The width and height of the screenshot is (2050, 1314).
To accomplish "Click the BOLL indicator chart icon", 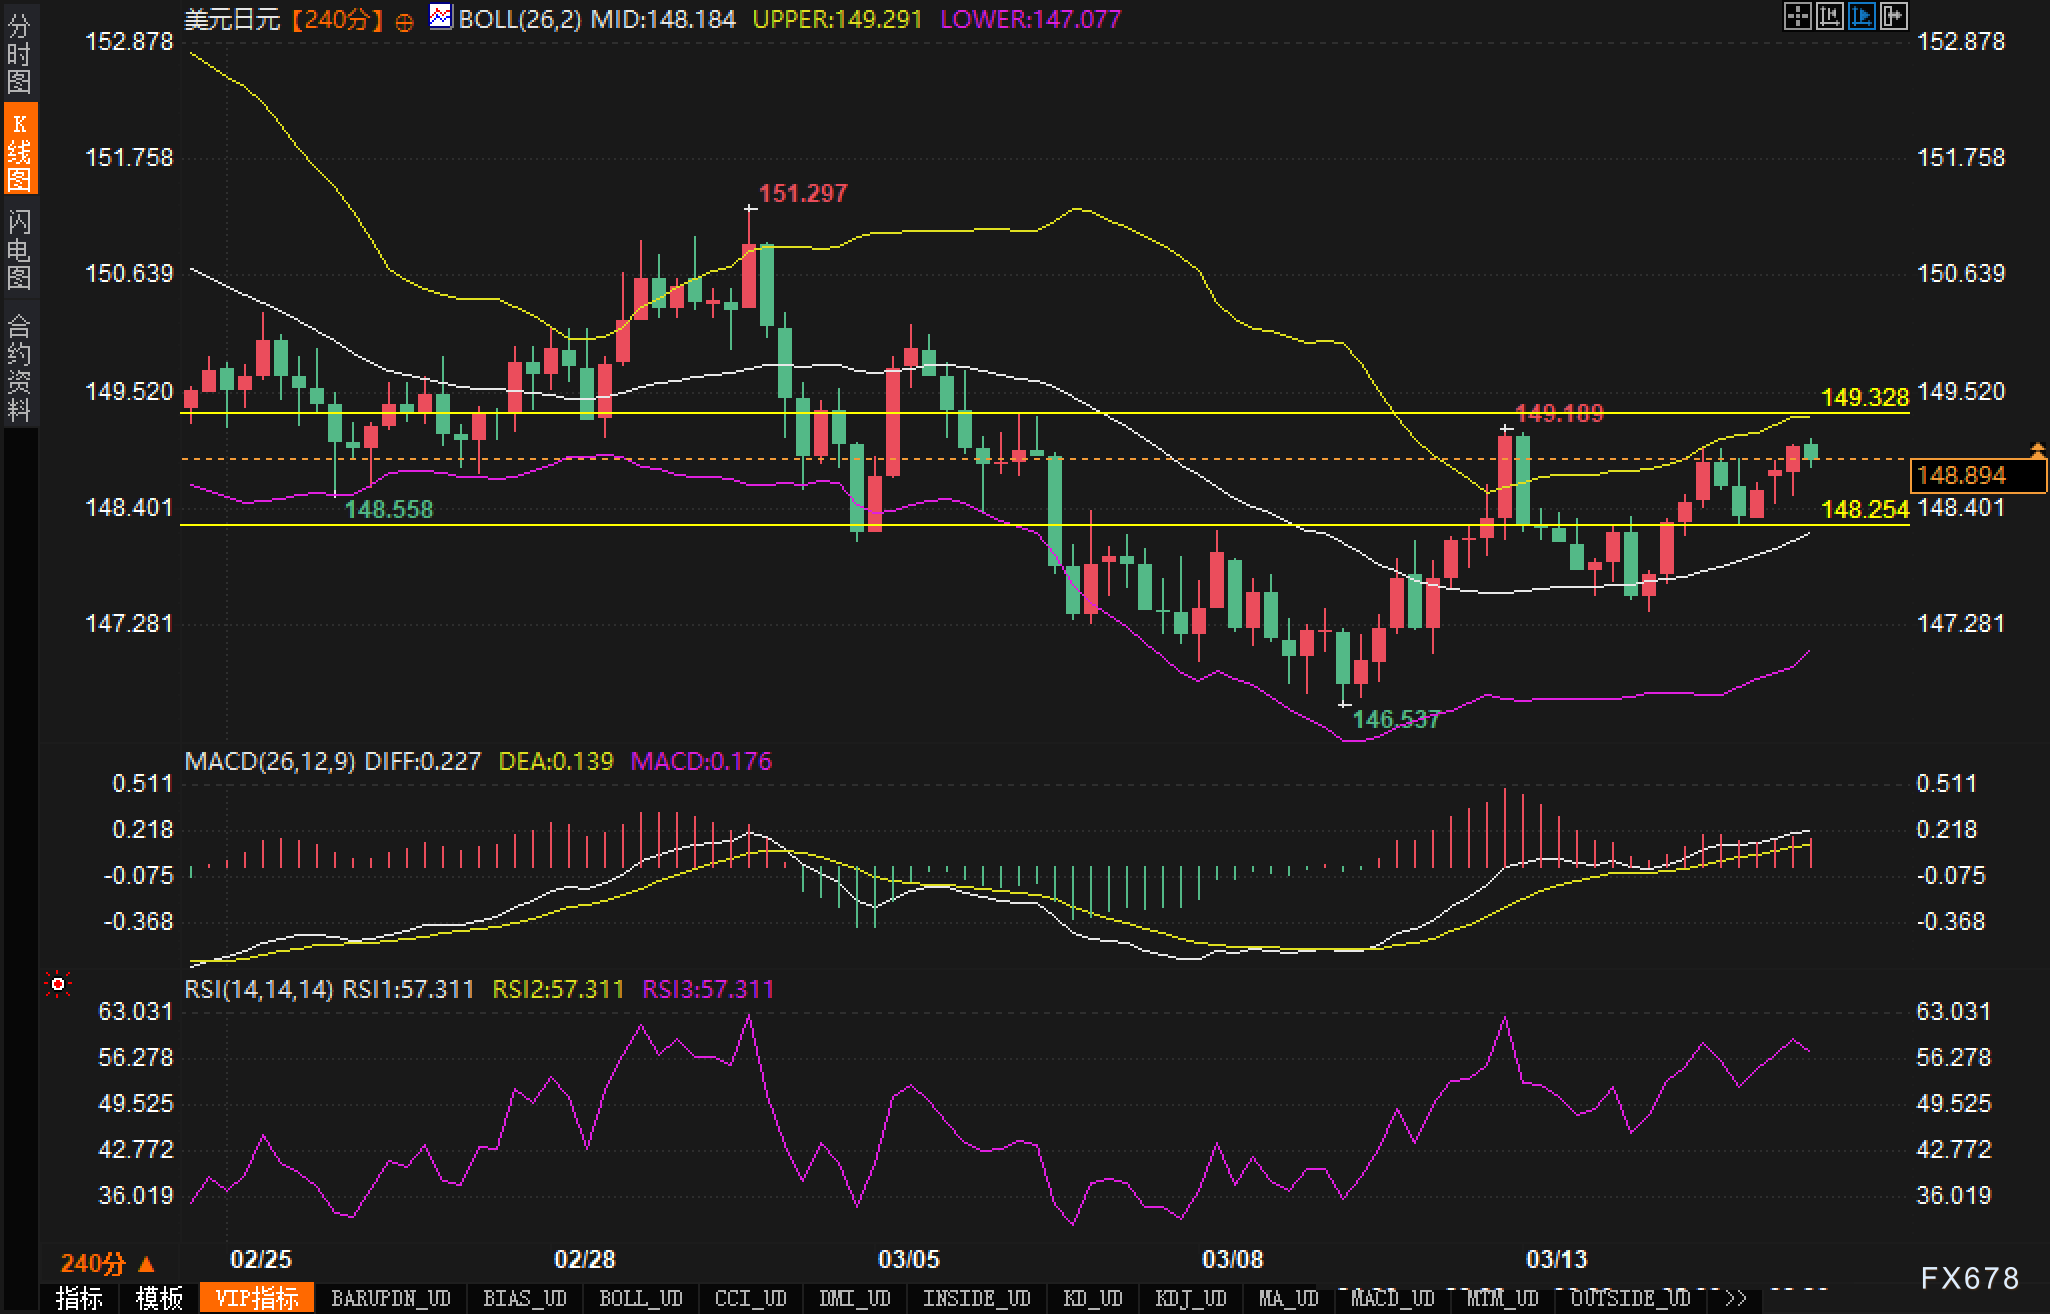I will (x=440, y=17).
